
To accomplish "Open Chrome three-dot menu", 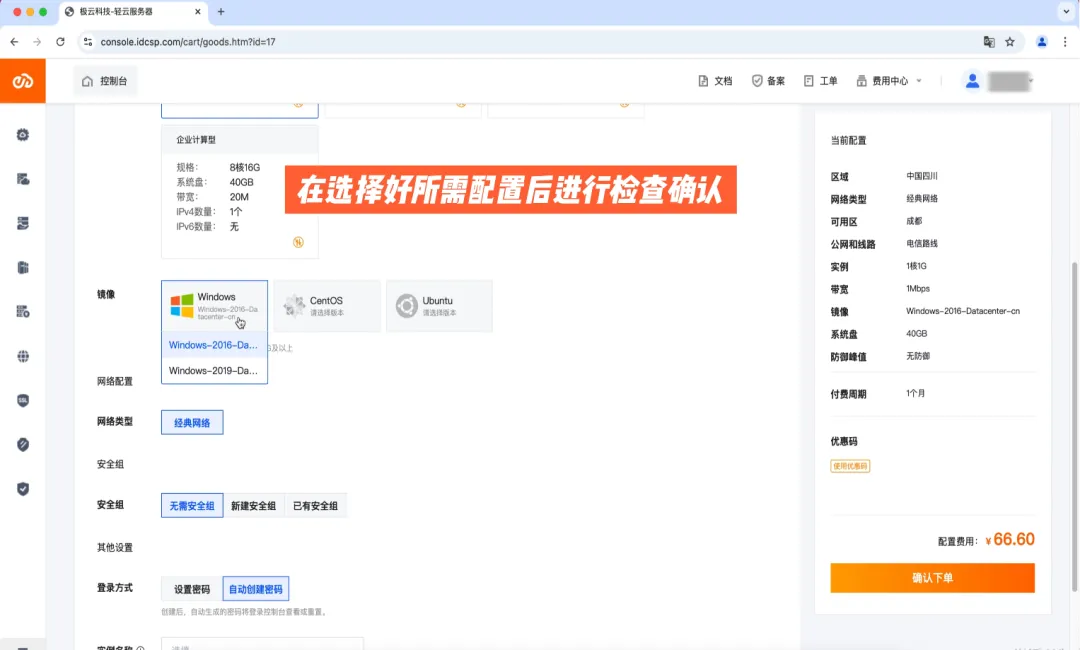I will click(1065, 42).
